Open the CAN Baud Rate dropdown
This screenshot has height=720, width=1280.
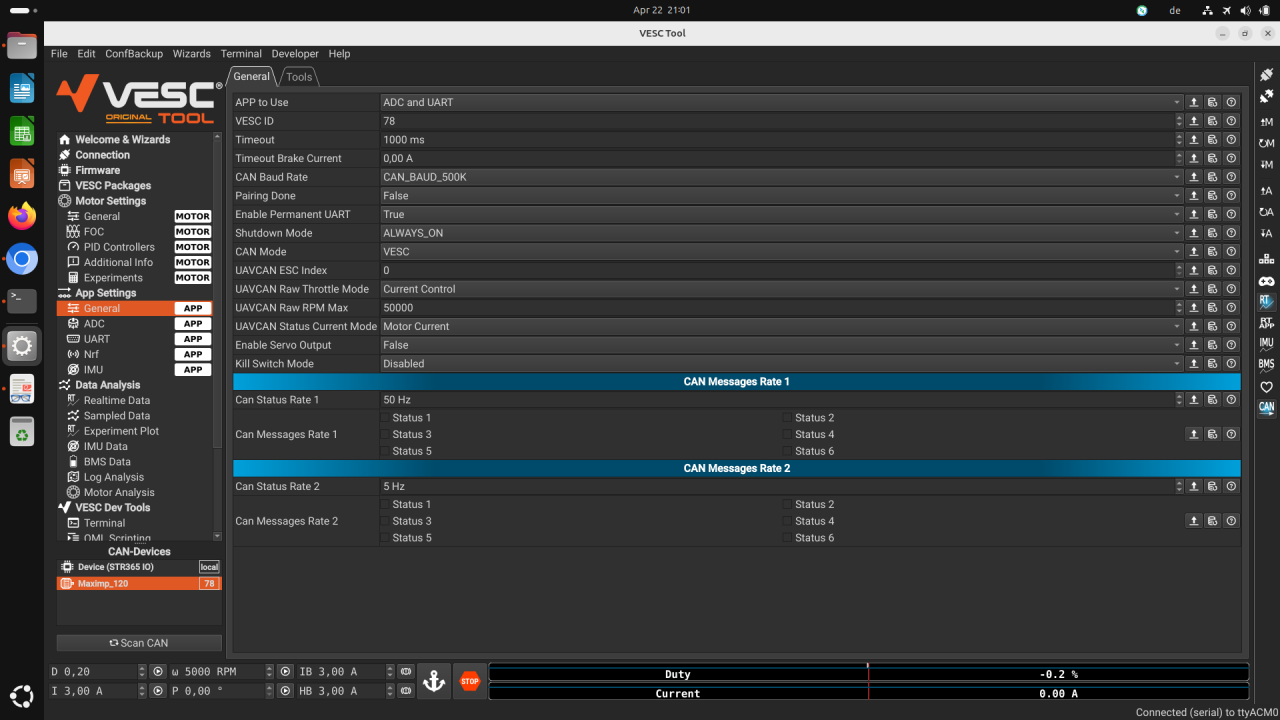[x=1178, y=177]
